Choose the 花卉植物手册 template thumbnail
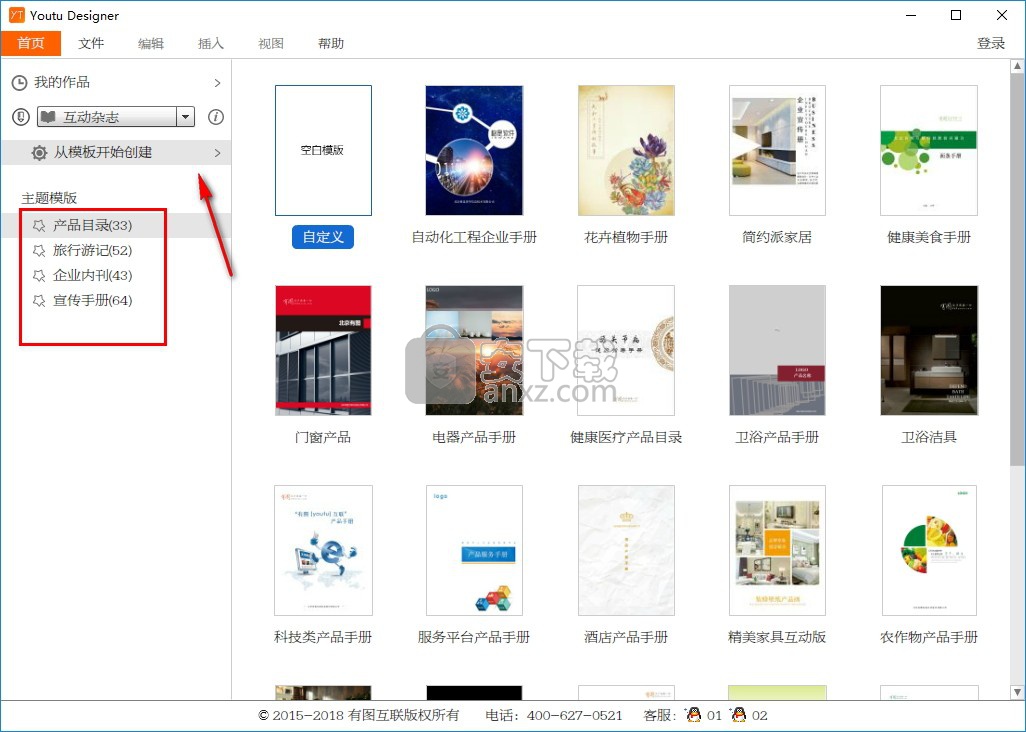The width and height of the screenshot is (1026, 732). tap(626, 150)
